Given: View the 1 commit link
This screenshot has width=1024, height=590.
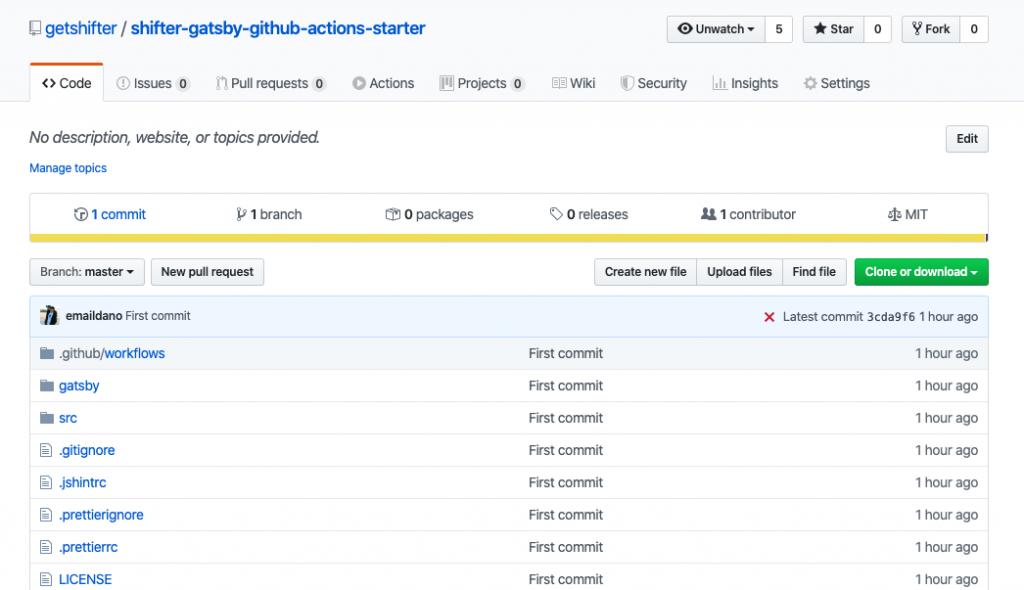Looking at the screenshot, I should coord(110,214).
